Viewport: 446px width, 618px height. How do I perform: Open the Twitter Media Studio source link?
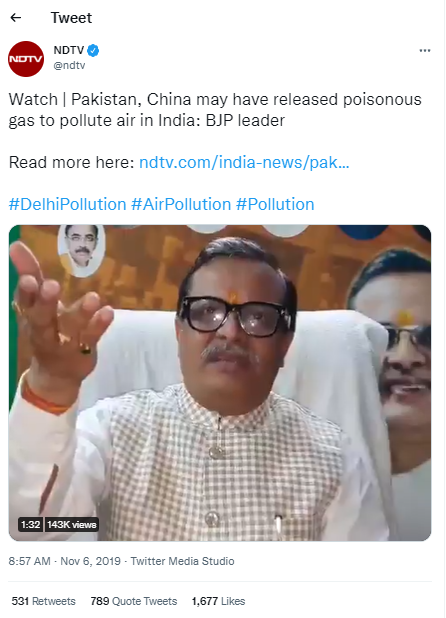tap(182, 561)
